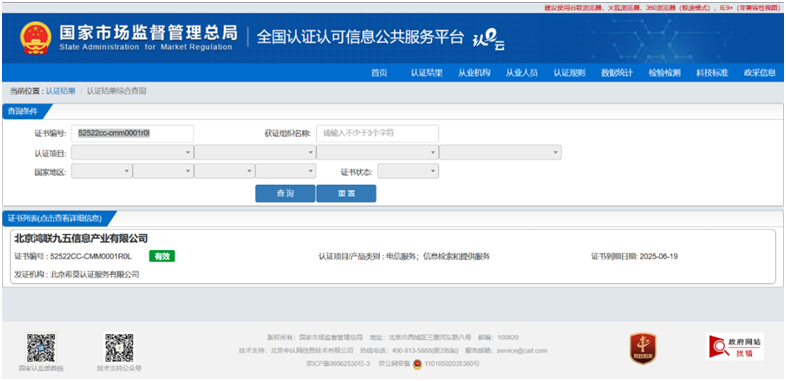
Task: Expand the first 认证项目 dropdown
Action: point(132,152)
